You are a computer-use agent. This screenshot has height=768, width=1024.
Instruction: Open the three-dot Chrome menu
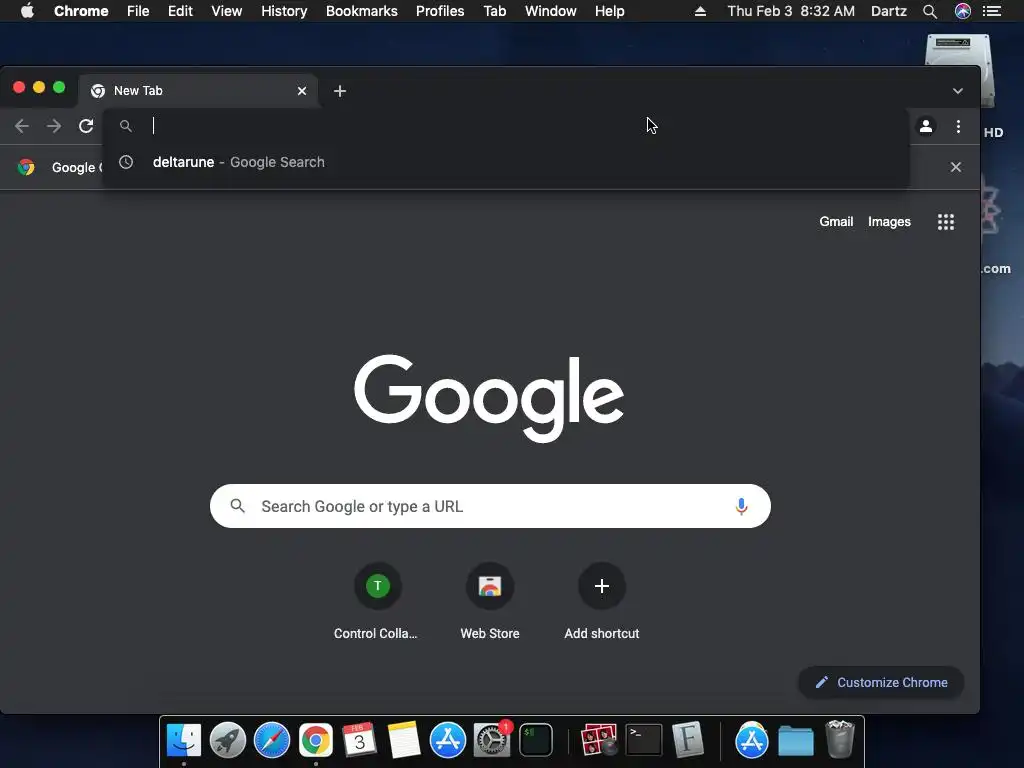pyautogui.click(x=958, y=126)
